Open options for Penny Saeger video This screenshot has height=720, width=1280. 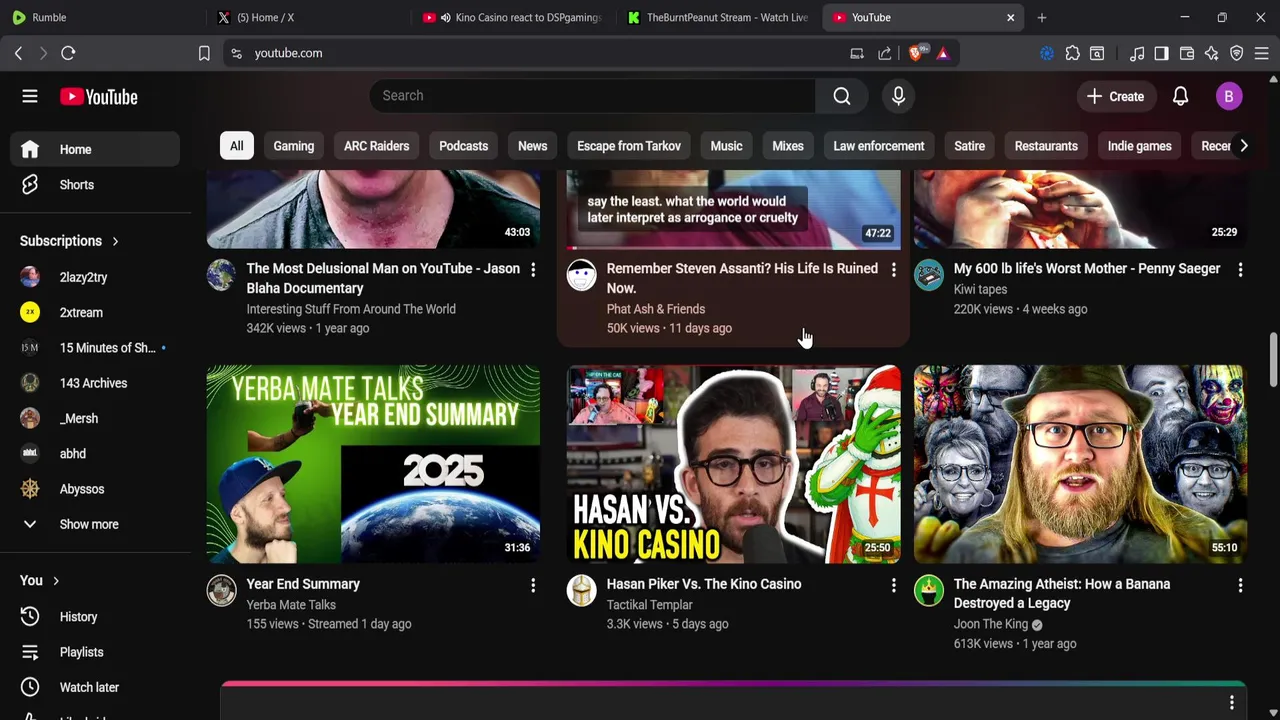1240,270
